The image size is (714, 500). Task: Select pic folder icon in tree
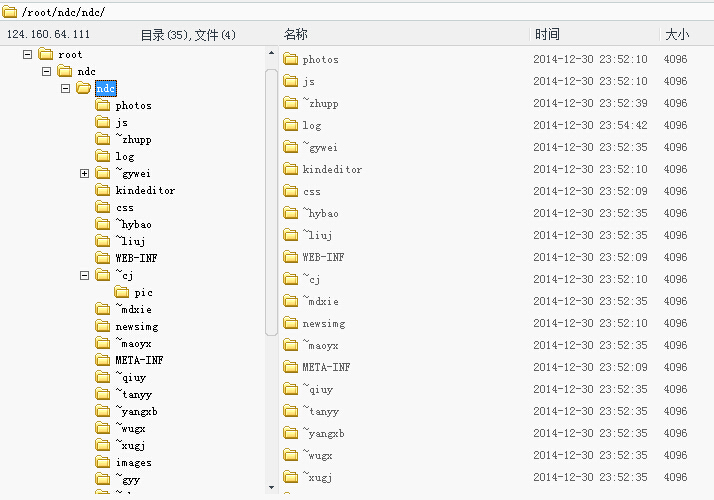pyautogui.click(x=122, y=292)
